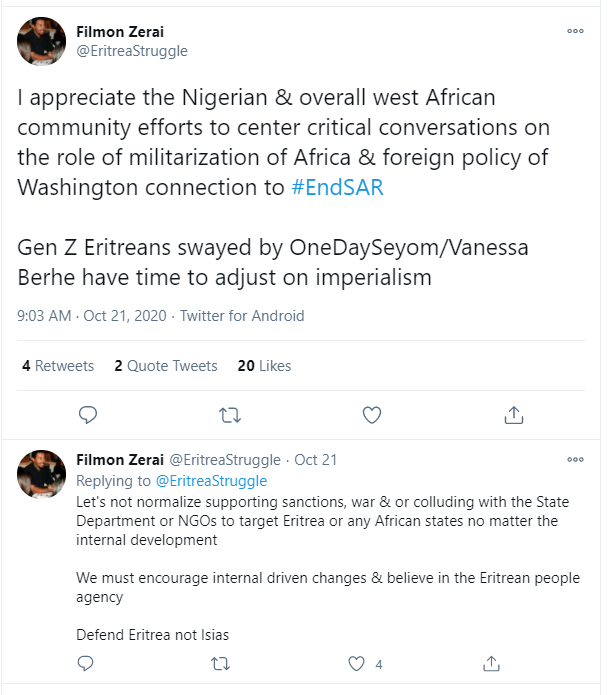Image resolution: width=615 pixels, height=695 pixels.
Task: Reply to the main tweet
Action: point(87,414)
